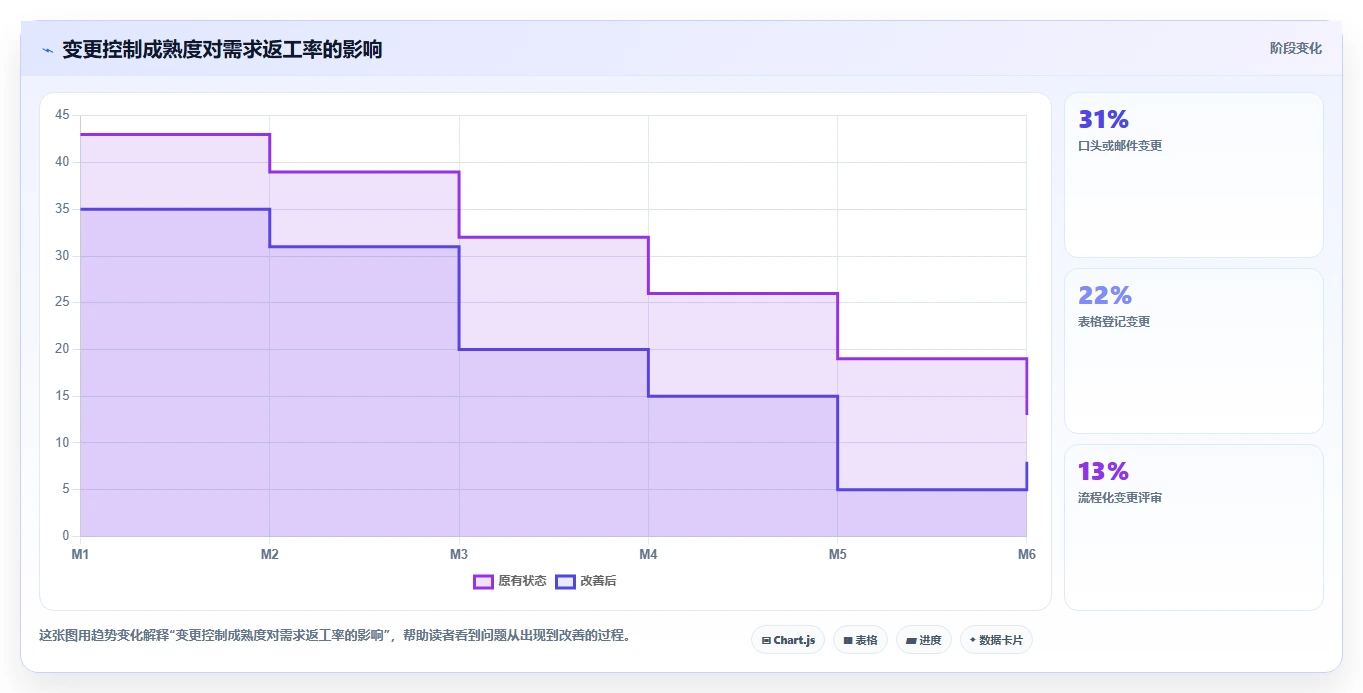The width and height of the screenshot is (1363, 693).
Task: Click the 口头或邮件变更 label
Action: pos(1120,146)
